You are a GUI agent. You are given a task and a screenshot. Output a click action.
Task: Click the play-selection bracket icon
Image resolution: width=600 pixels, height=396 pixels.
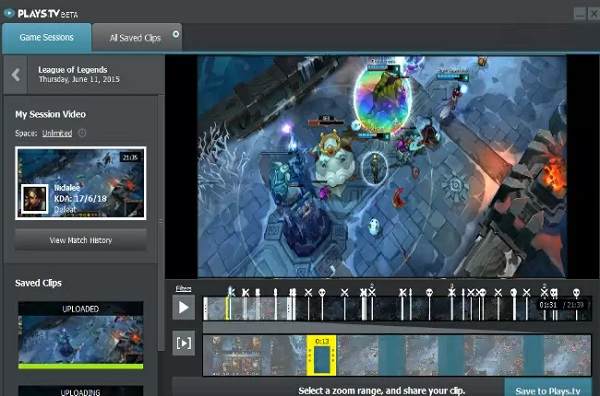click(183, 343)
